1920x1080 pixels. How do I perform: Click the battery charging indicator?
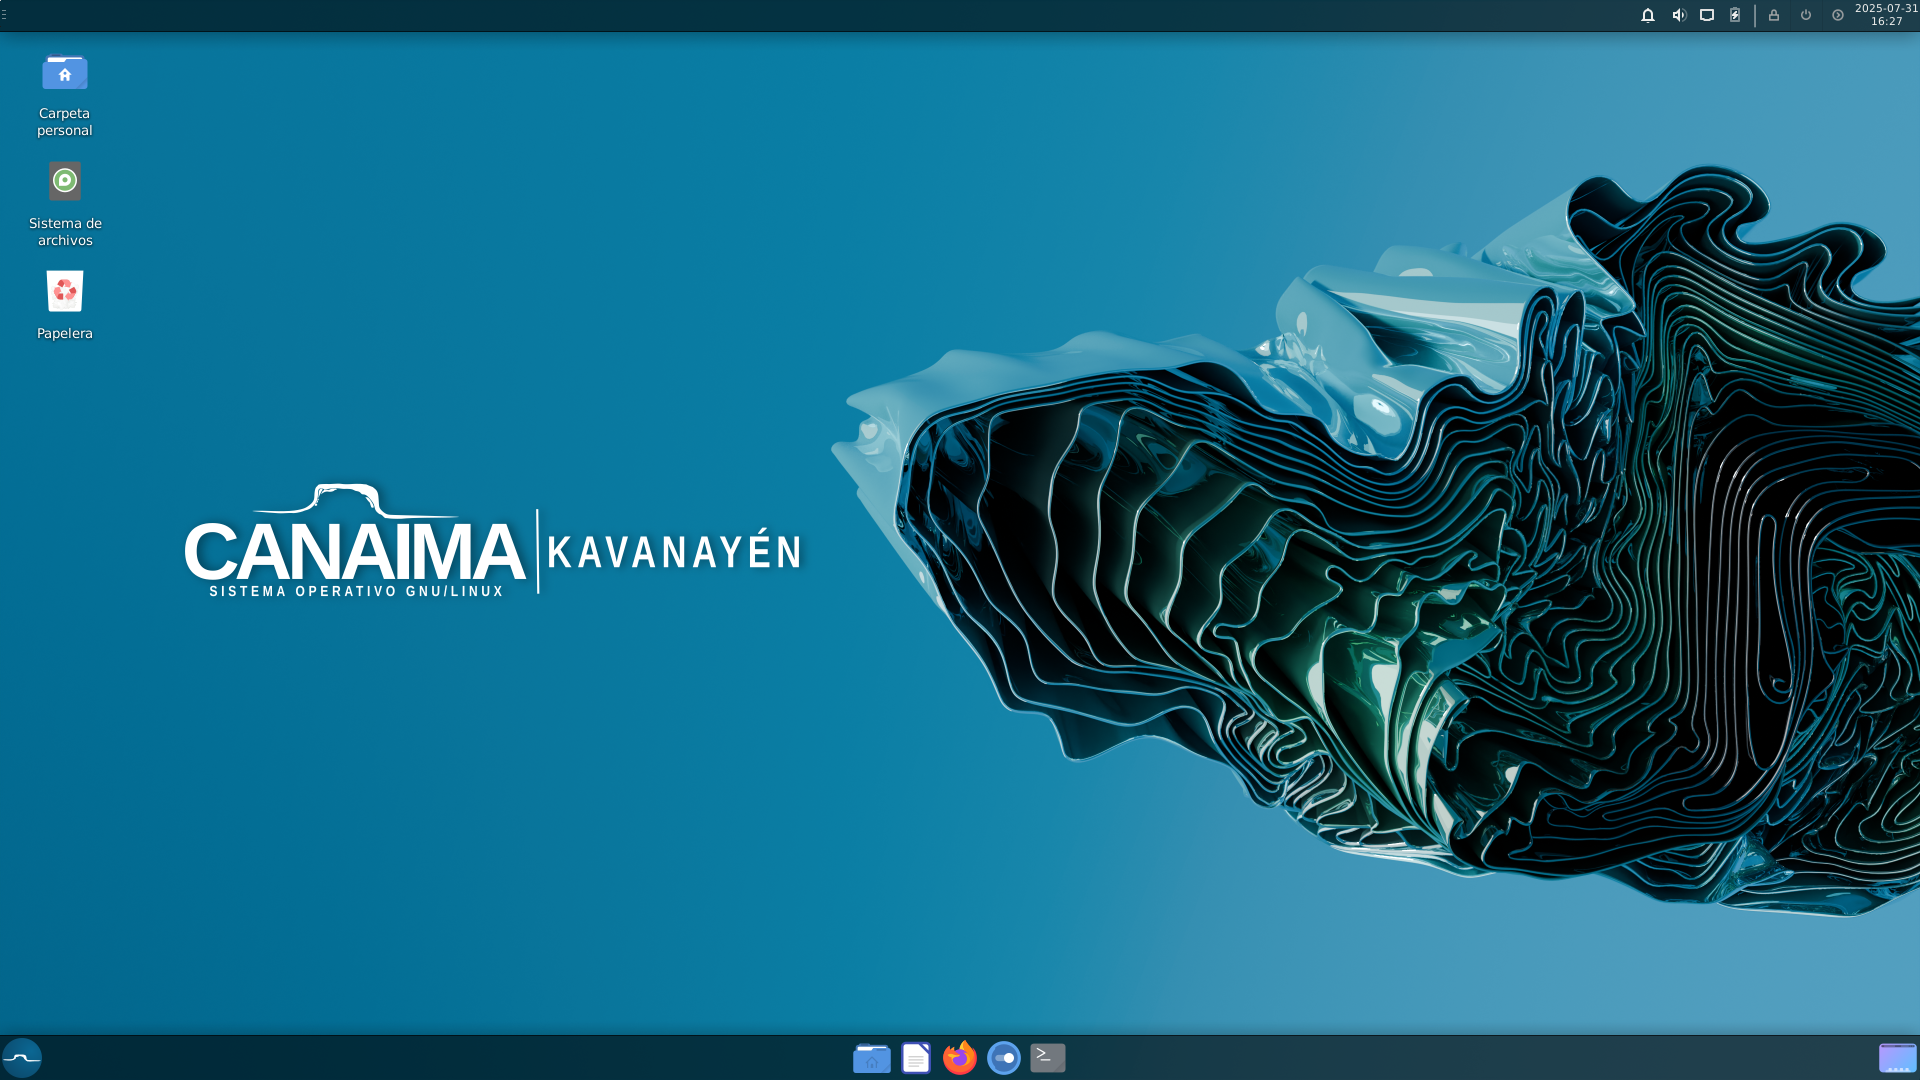(1735, 15)
